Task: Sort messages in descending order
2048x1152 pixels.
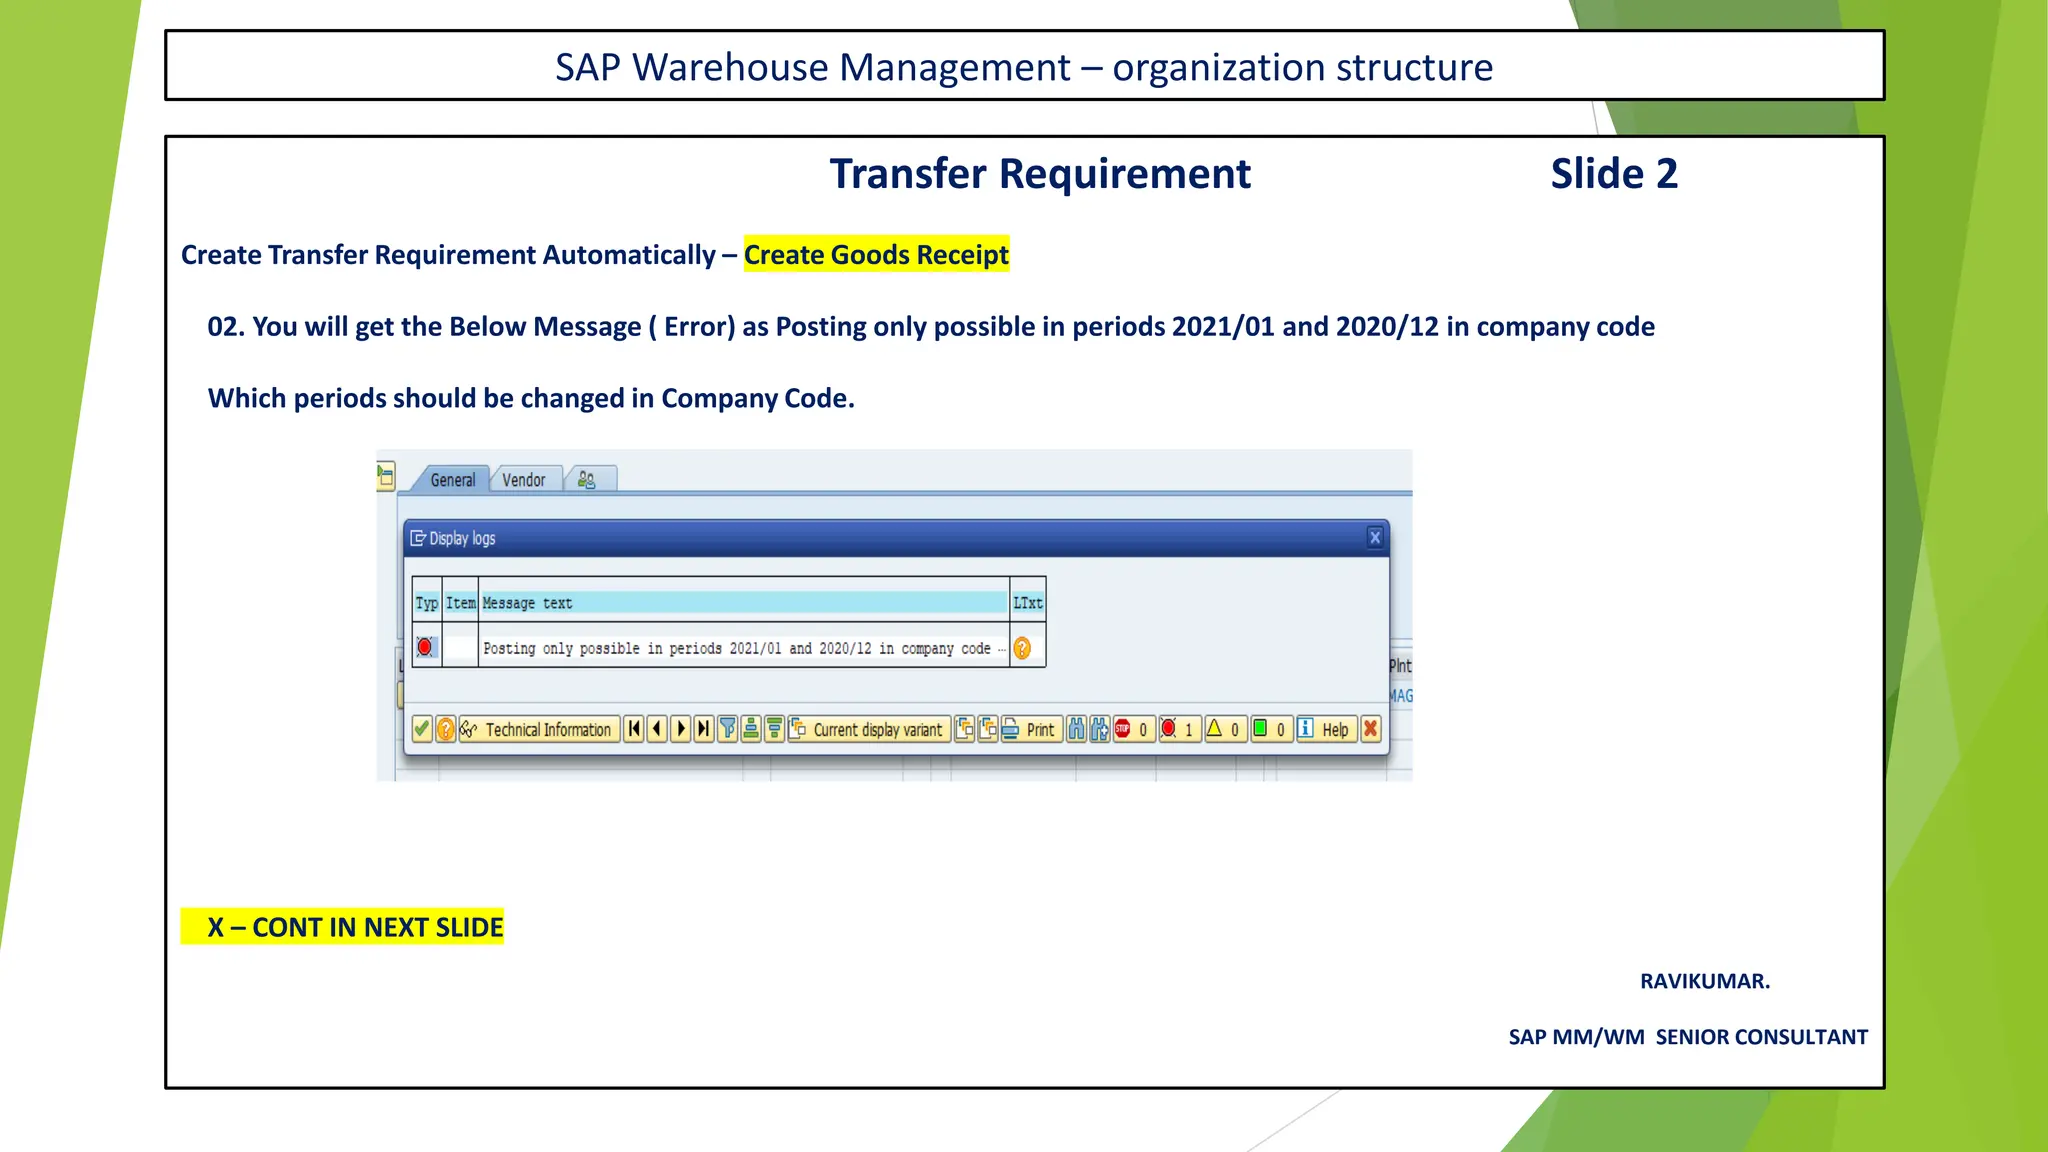Action: [774, 729]
